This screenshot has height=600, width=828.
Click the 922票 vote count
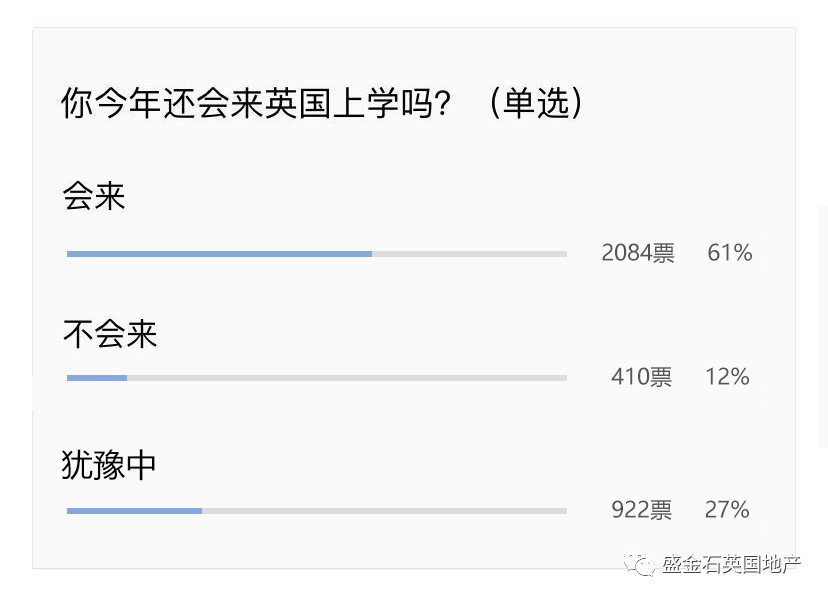tap(641, 510)
